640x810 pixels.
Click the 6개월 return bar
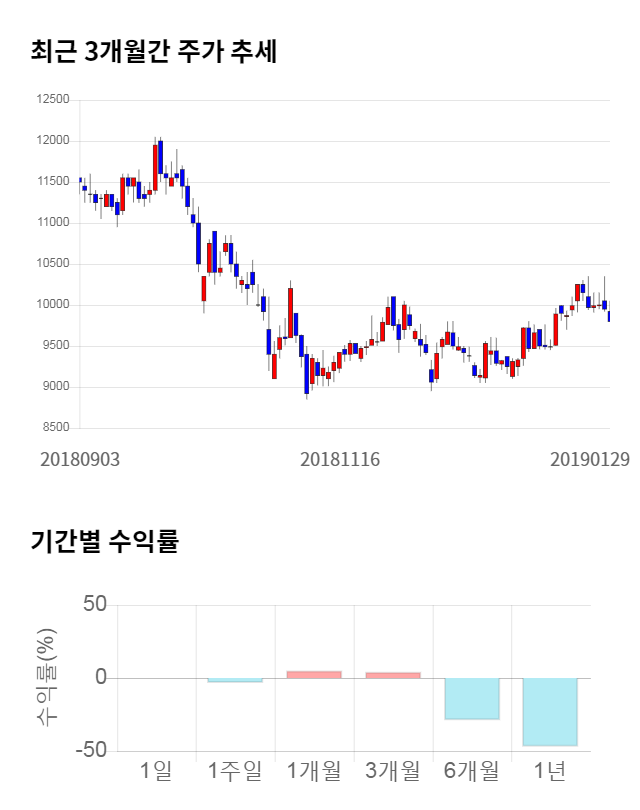[x=471, y=698]
